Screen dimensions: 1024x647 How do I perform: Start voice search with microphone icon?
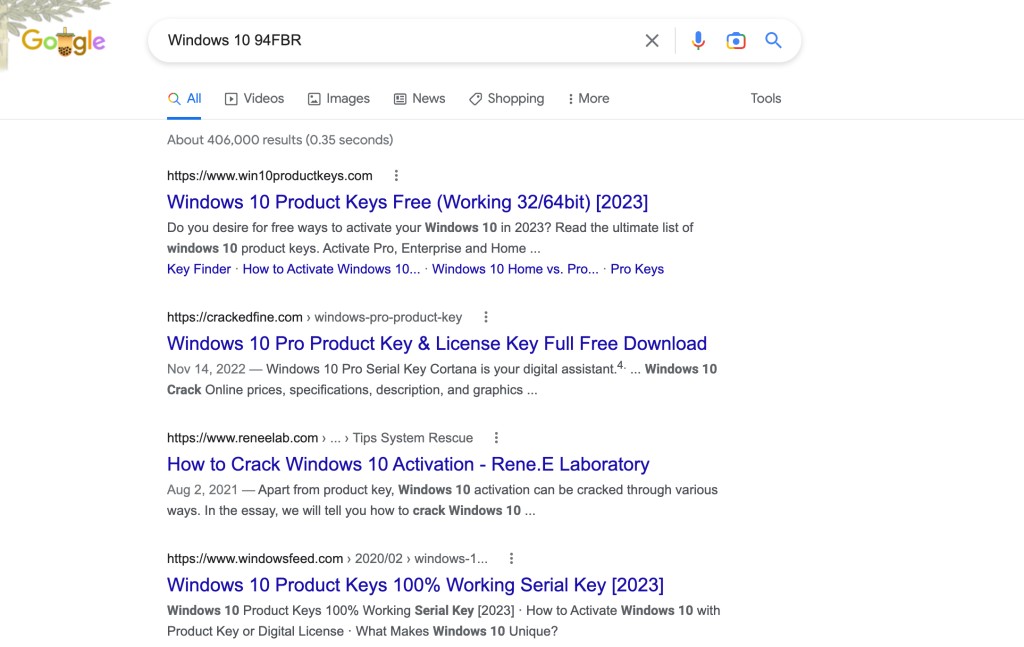tap(698, 40)
